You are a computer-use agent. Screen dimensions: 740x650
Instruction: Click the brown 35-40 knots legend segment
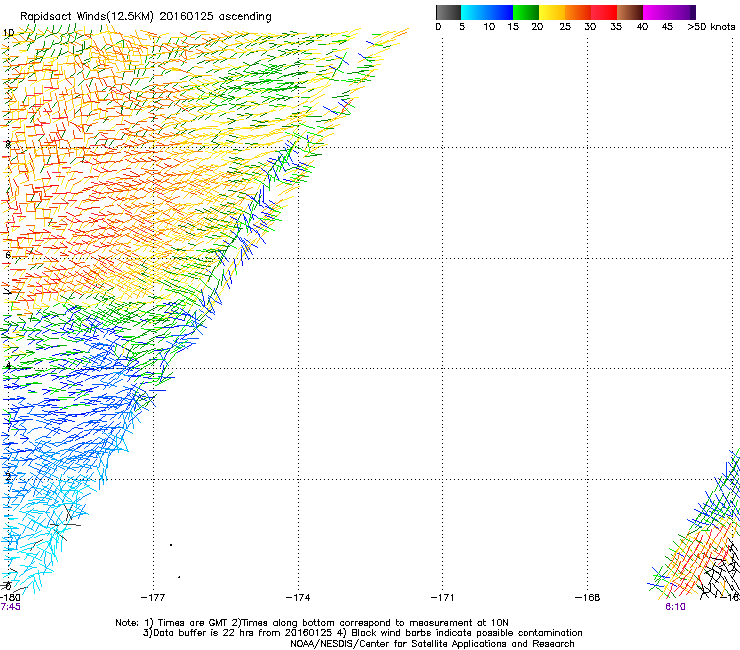coord(630,12)
